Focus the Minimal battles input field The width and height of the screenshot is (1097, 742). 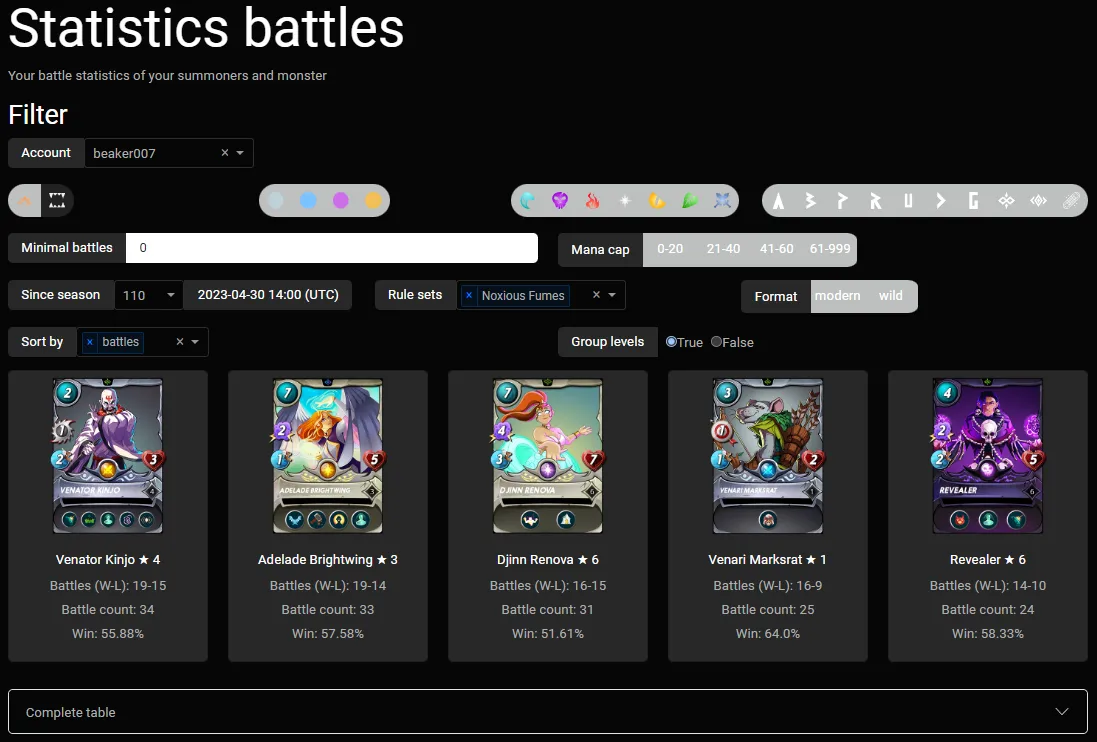332,248
